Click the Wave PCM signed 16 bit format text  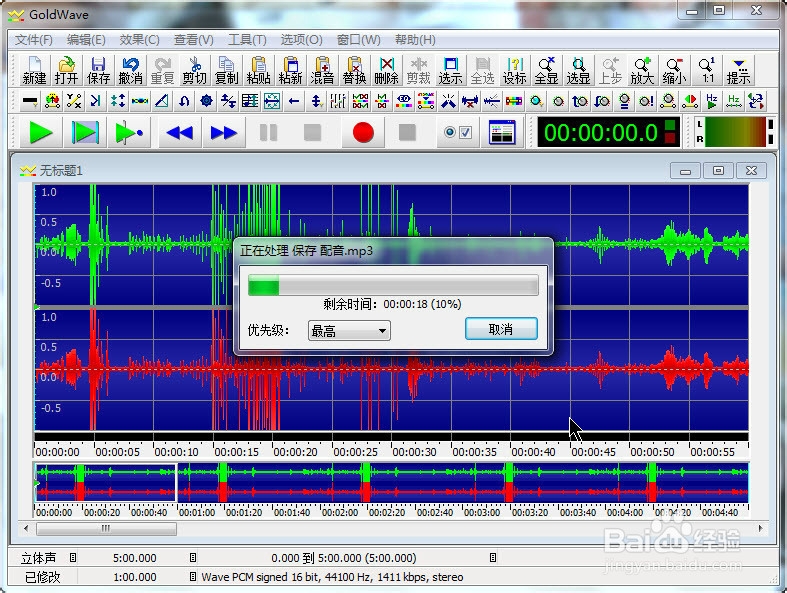point(332,577)
